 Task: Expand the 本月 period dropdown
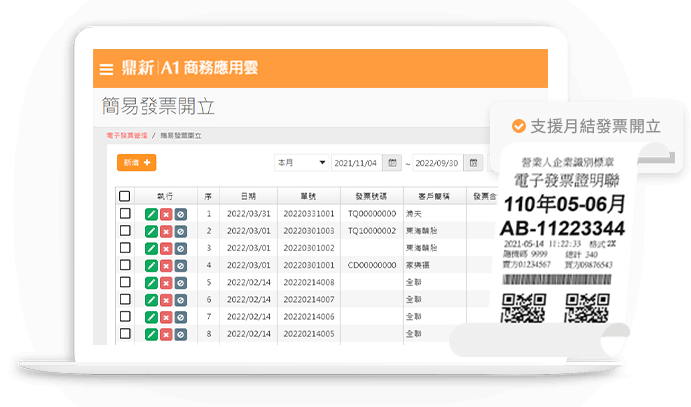[301, 163]
